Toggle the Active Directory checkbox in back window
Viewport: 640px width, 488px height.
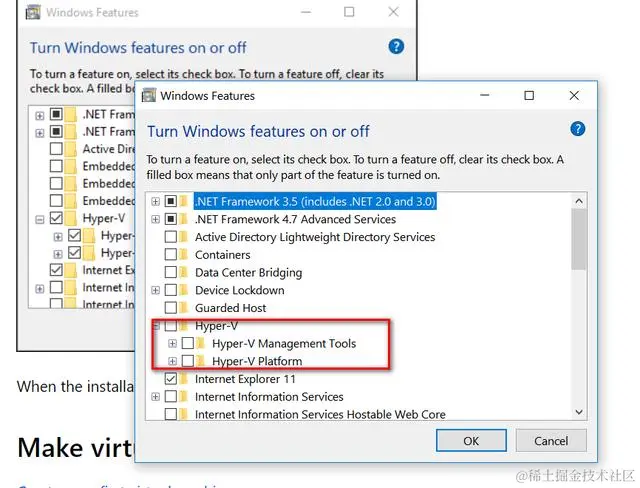tap(56, 149)
